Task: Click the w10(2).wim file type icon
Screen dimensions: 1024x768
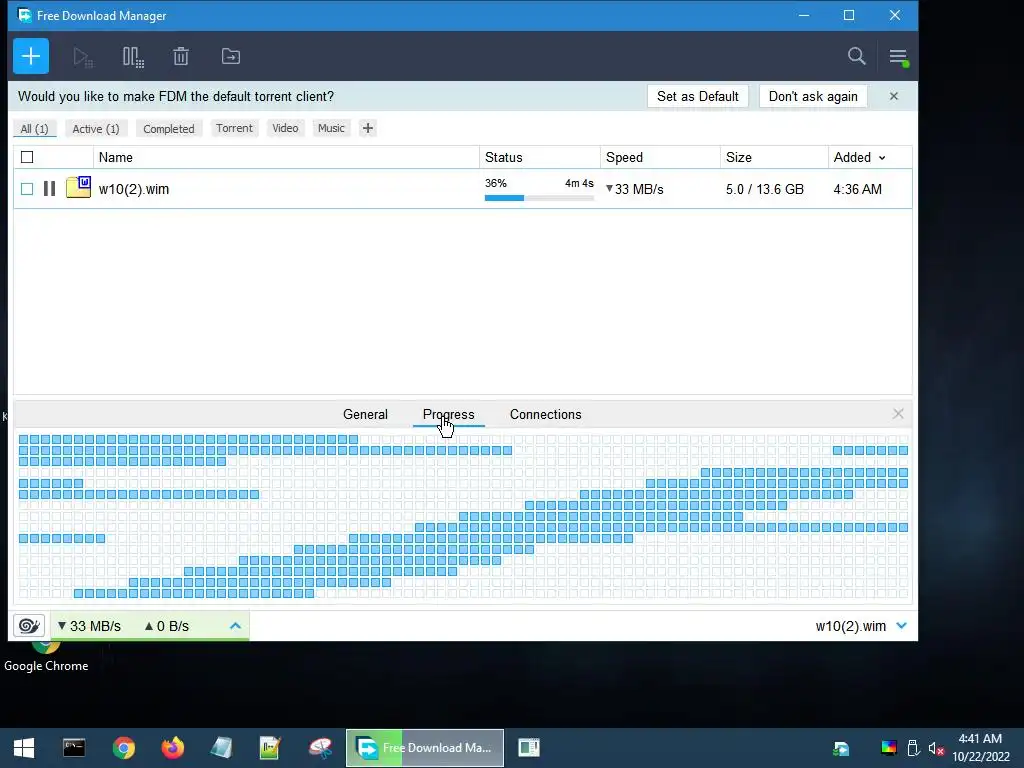Action: click(x=78, y=187)
